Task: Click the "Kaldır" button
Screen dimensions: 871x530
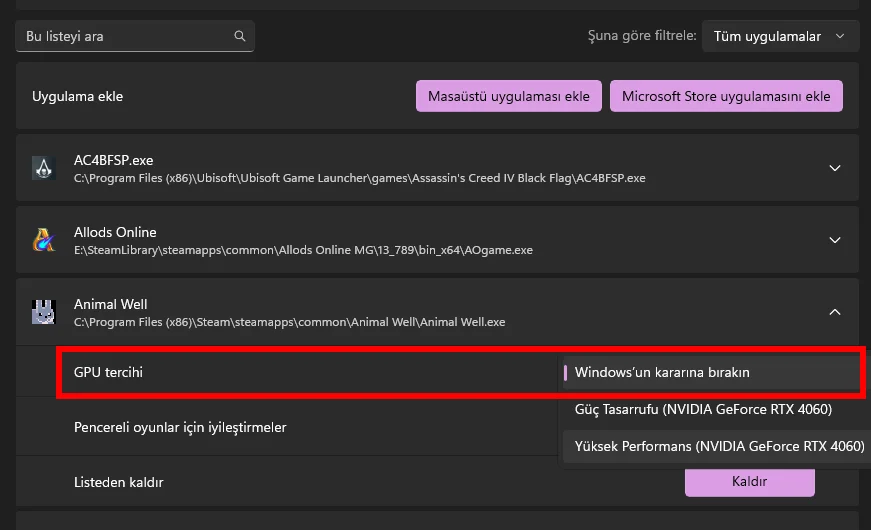Action: [x=749, y=481]
